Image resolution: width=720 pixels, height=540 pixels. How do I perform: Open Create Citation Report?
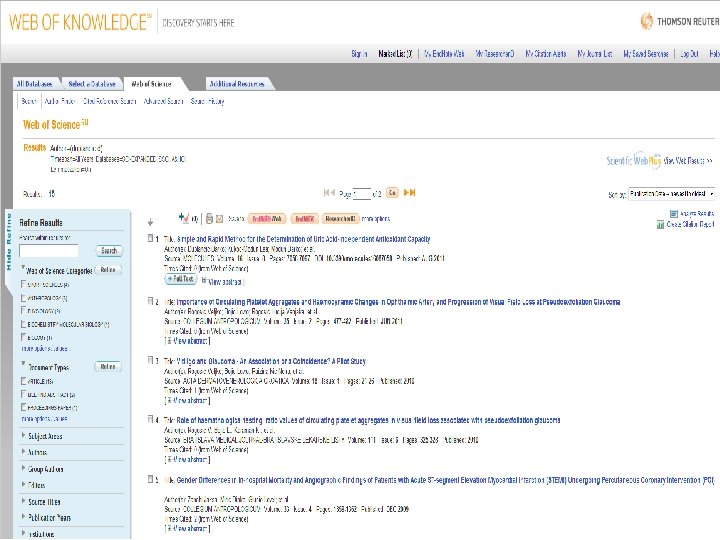[x=686, y=225]
